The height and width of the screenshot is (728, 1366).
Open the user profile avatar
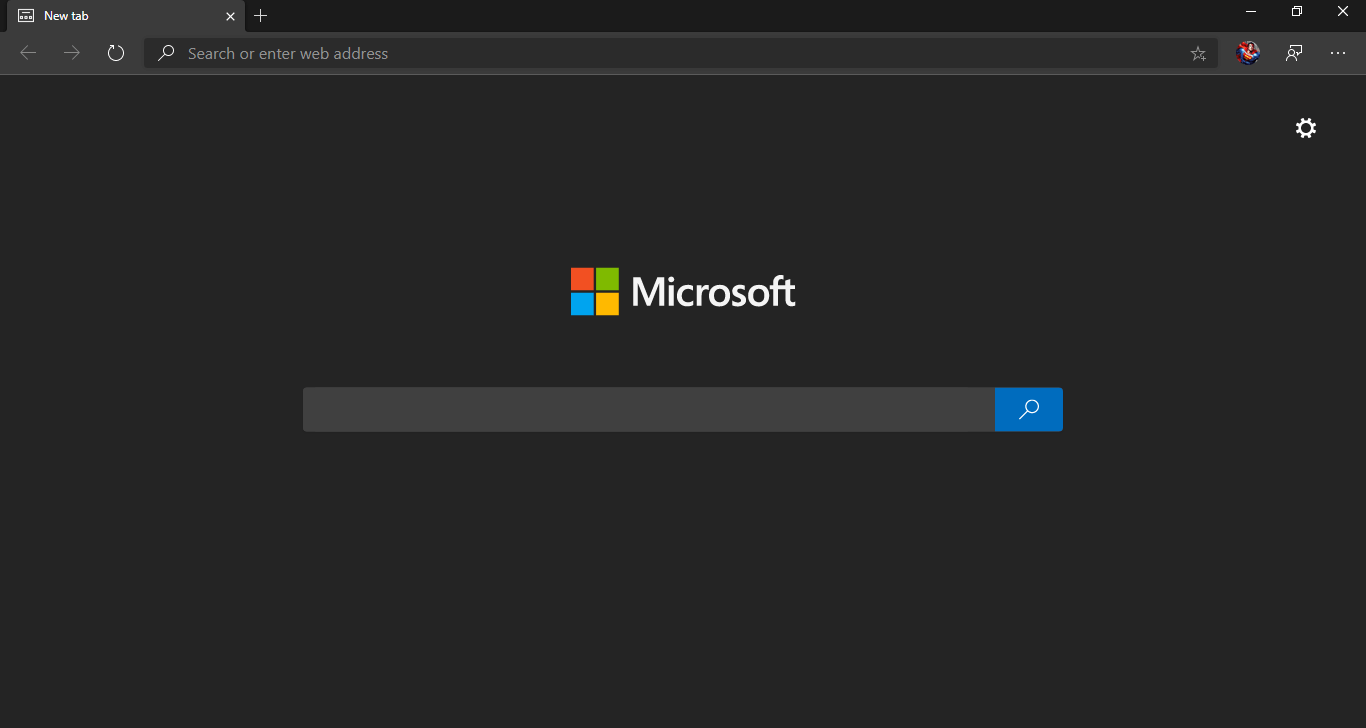[1247, 53]
